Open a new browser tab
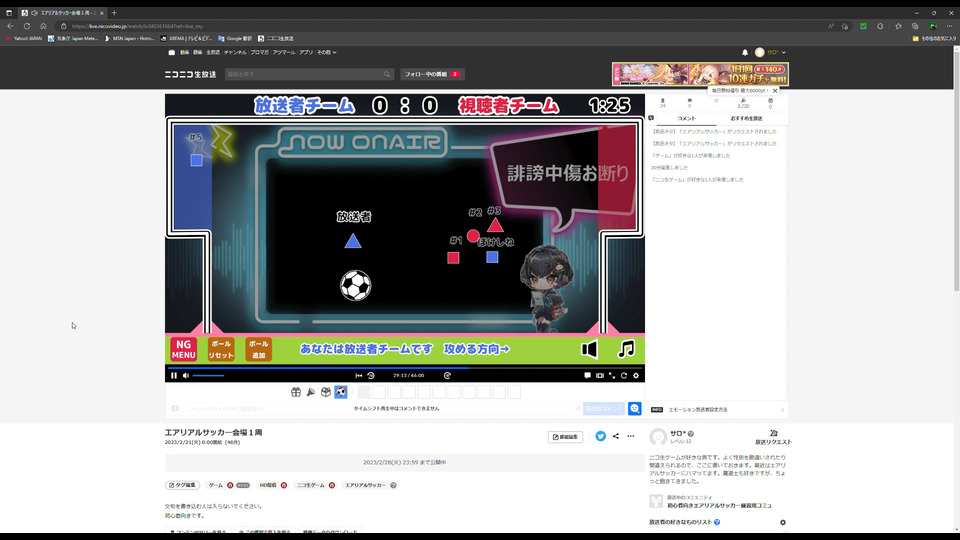This screenshot has width=960, height=540. pos(114,13)
